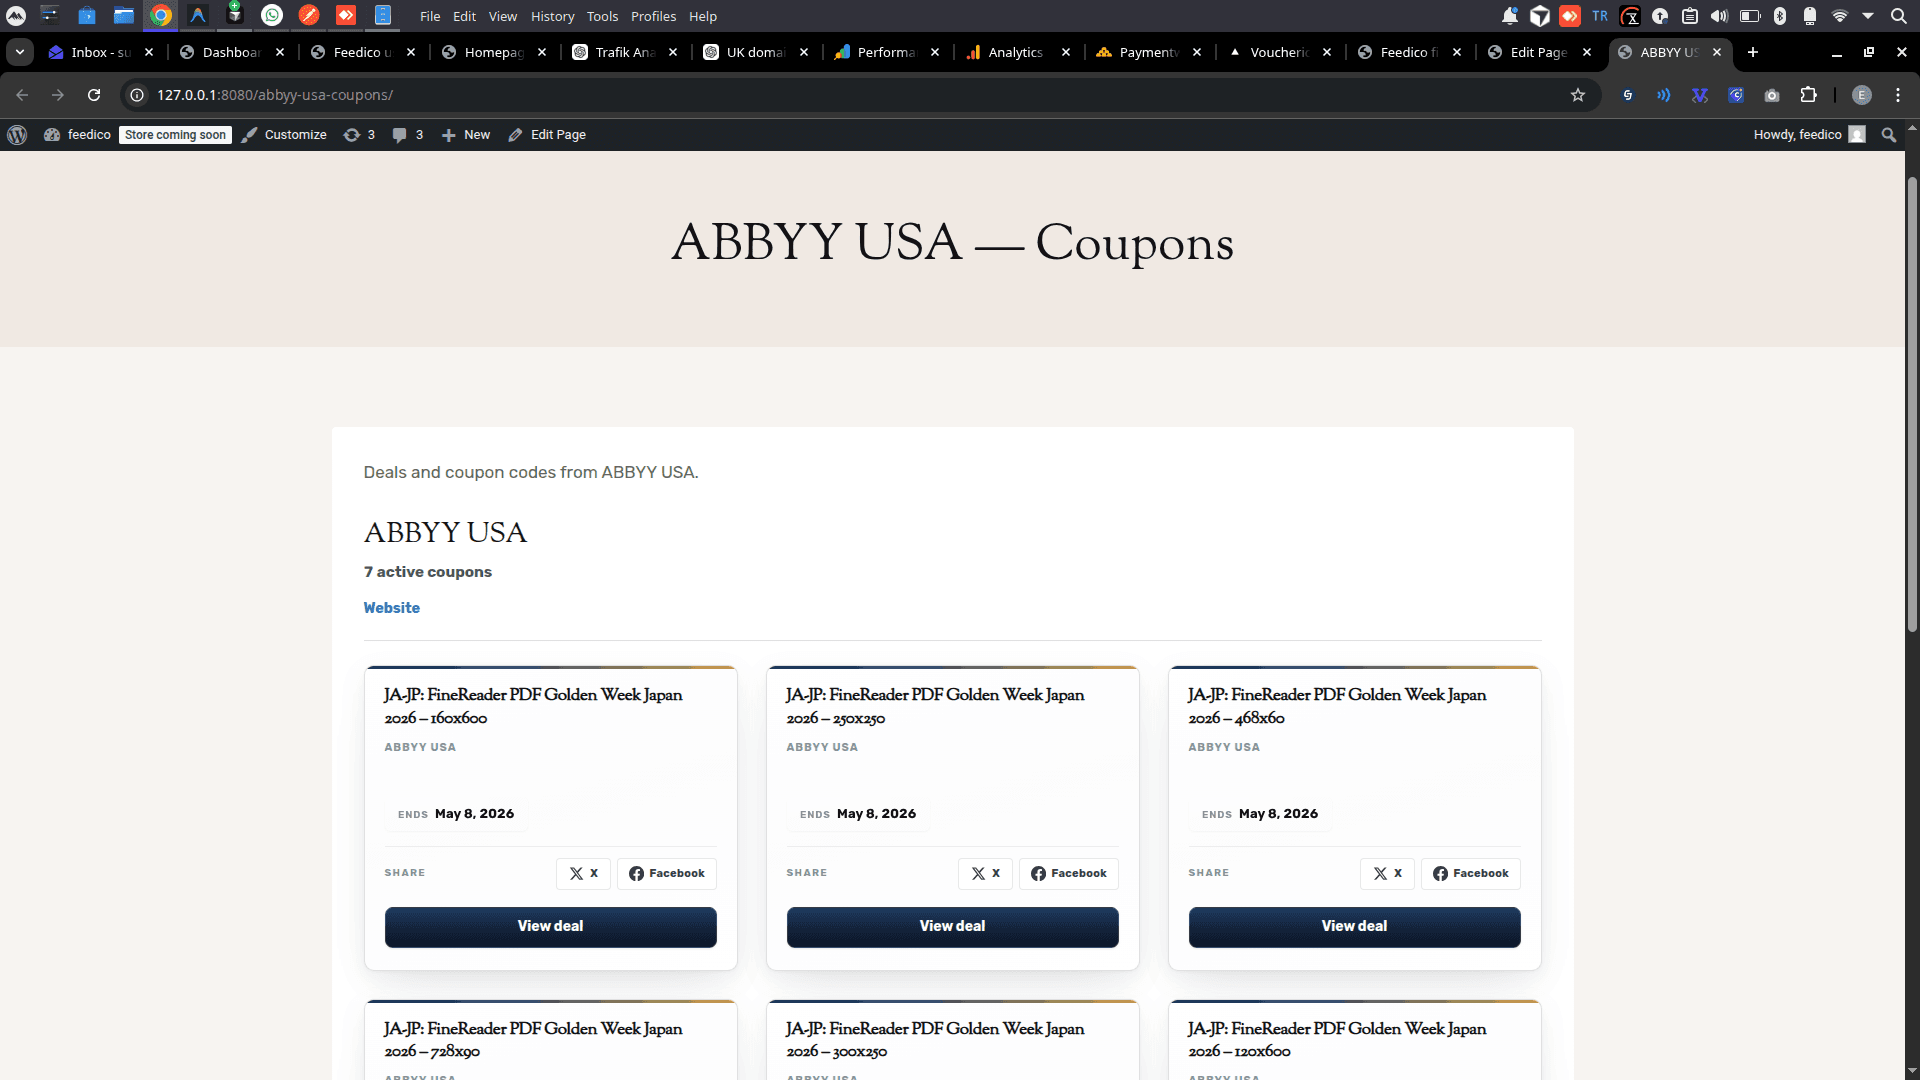Click the Store coming soon badge
1920x1080 pixels.
(x=175, y=135)
